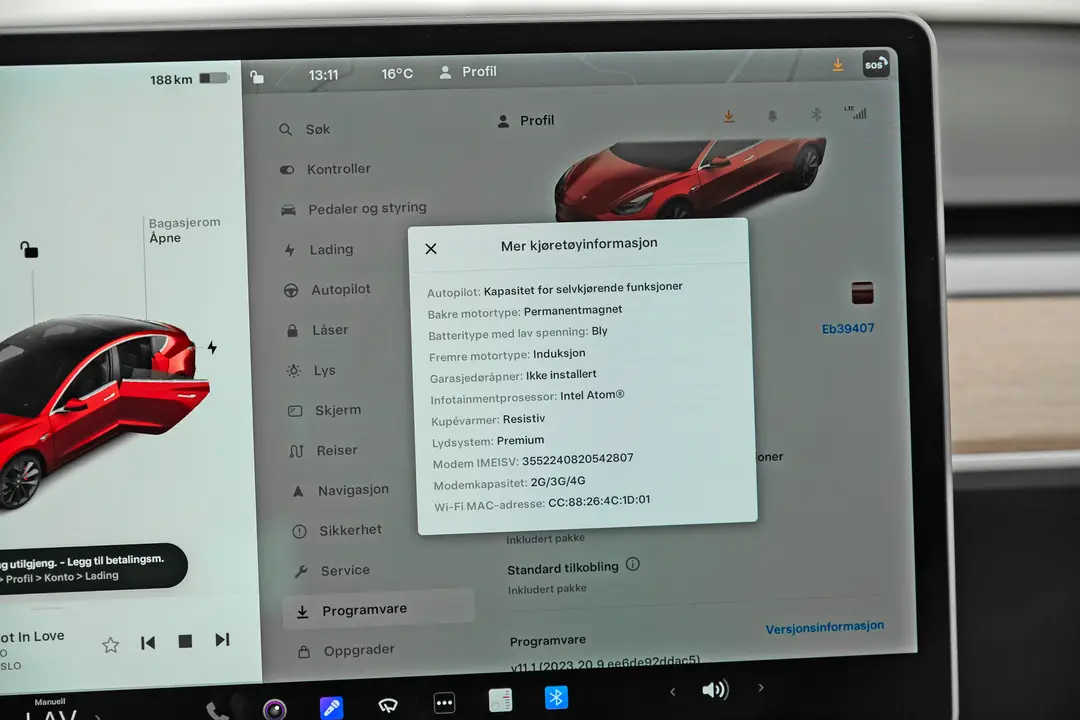This screenshot has height=720, width=1080.
Task: Tap the charging bolt icon beside the car
Action: click(x=212, y=347)
